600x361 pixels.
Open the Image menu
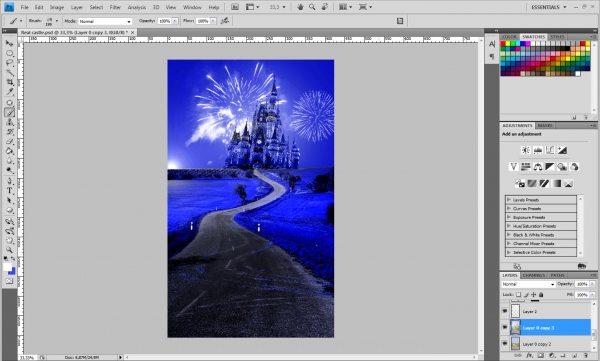click(x=57, y=7)
